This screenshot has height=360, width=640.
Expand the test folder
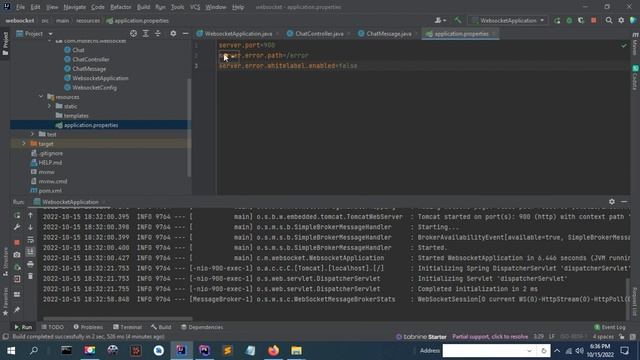(33, 134)
